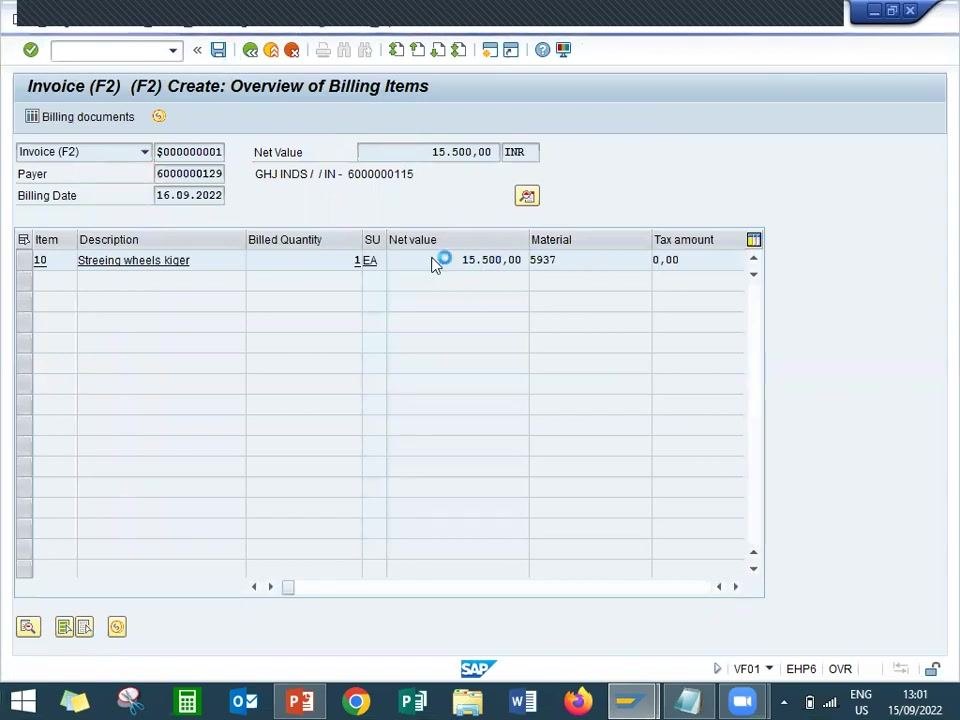Click the table select-all corner icon
Image resolution: width=960 pixels, height=720 pixels.
click(x=24, y=239)
